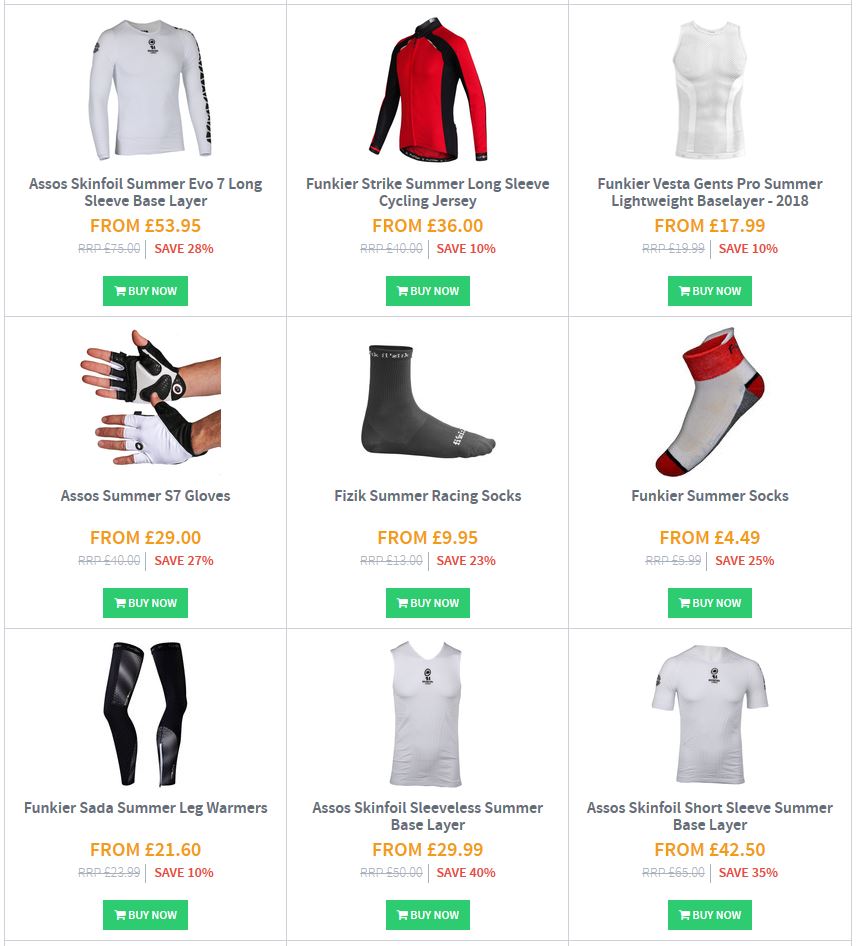The width and height of the screenshot is (857, 946).
Task: Click Buy Now for Fizik Summer Racing Socks
Action: pyautogui.click(x=427, y=603)
